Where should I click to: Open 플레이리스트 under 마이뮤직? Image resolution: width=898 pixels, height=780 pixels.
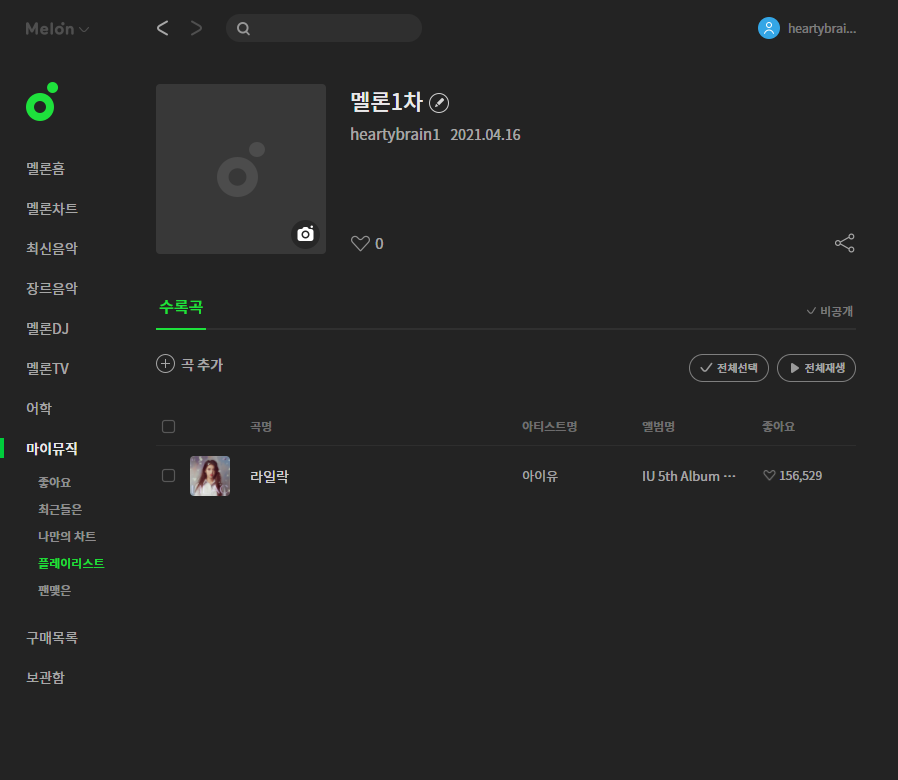[71, 563]
